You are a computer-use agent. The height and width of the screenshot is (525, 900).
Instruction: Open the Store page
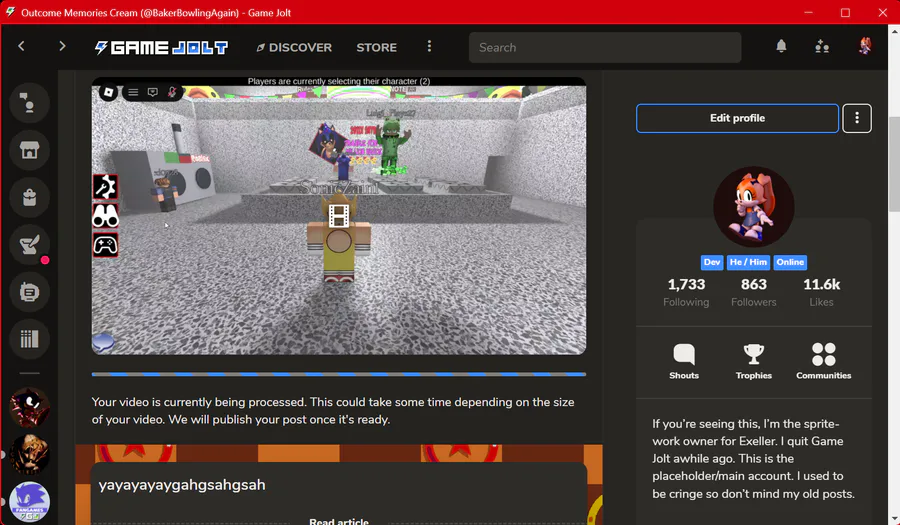pos(377,48)
